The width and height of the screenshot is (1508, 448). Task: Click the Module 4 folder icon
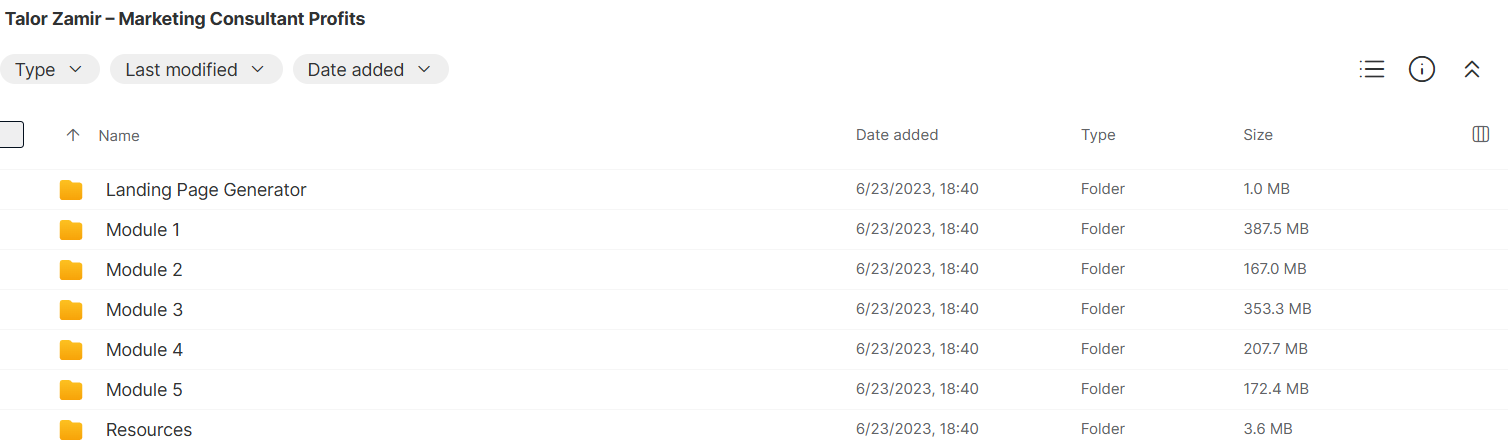[x=71, y=350]
